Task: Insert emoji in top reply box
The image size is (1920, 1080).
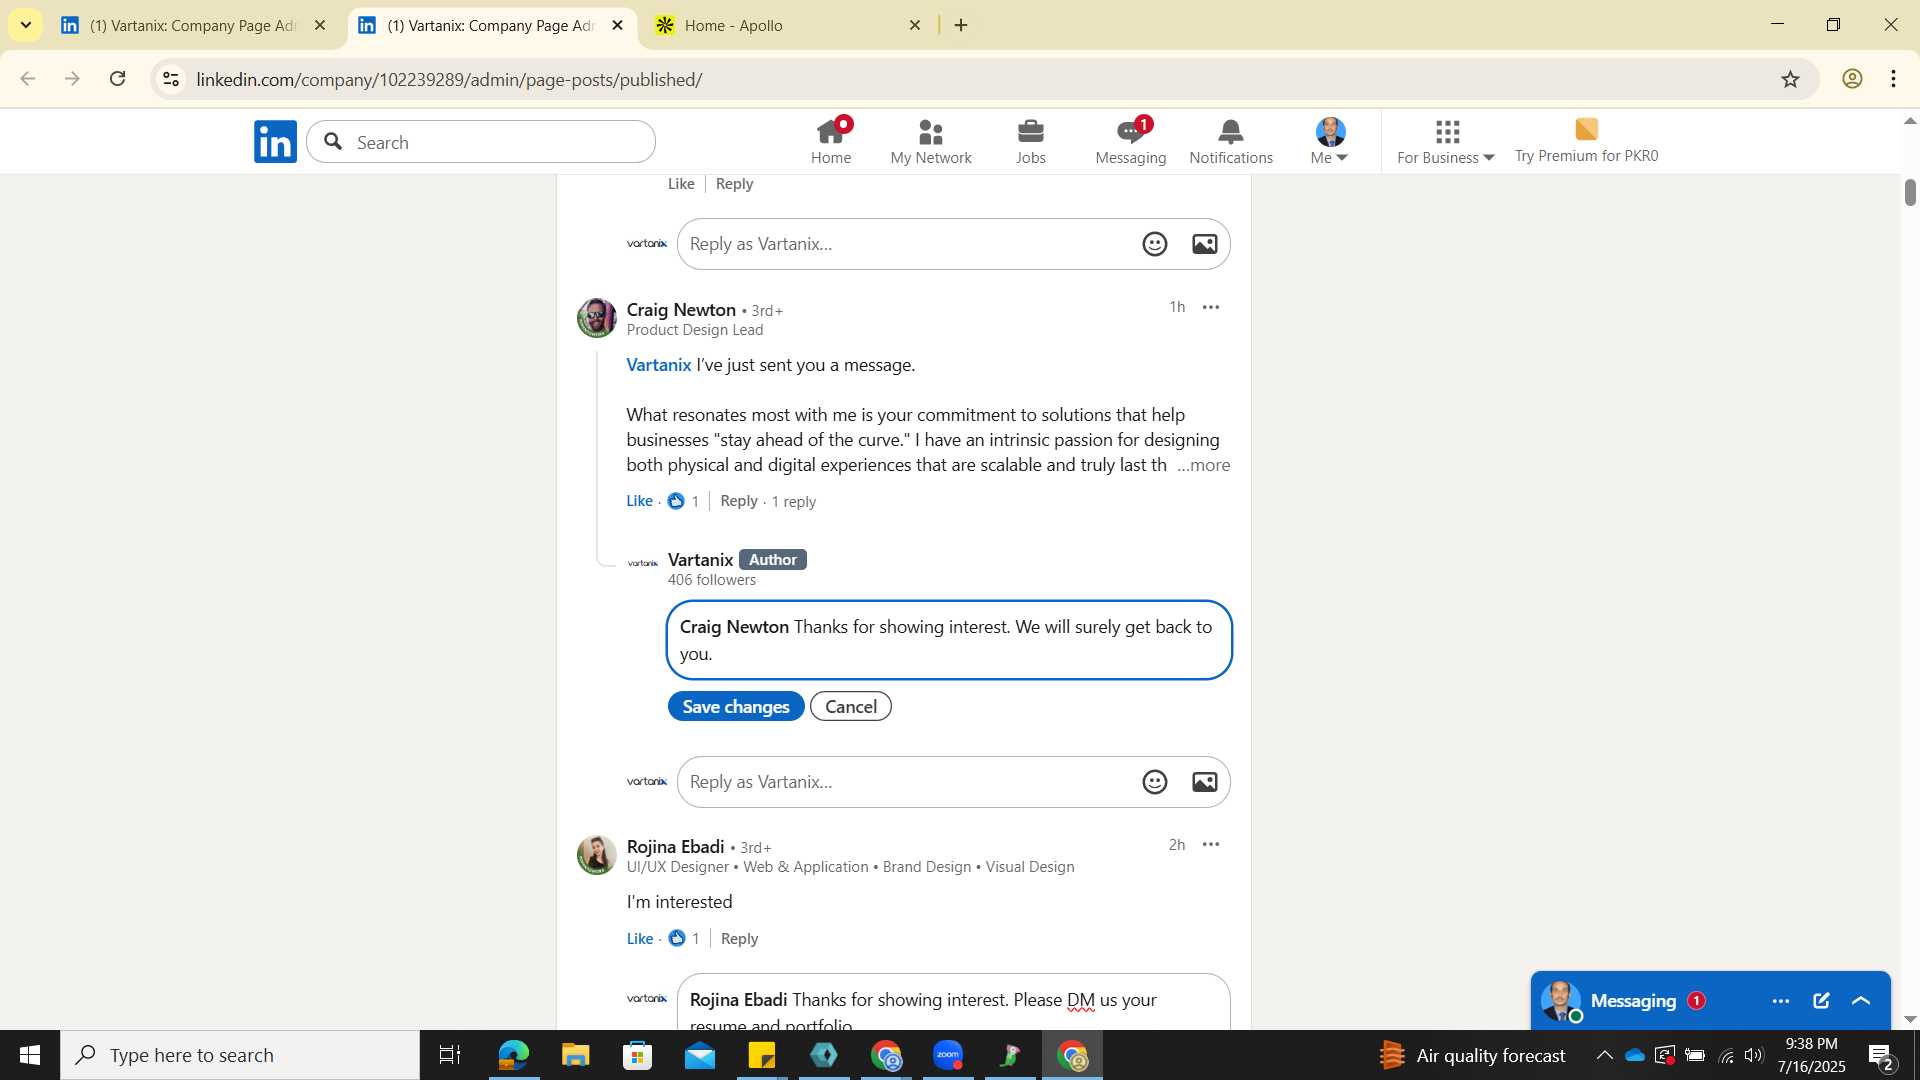Action: pyautogui.click(x=1155, y=244)
